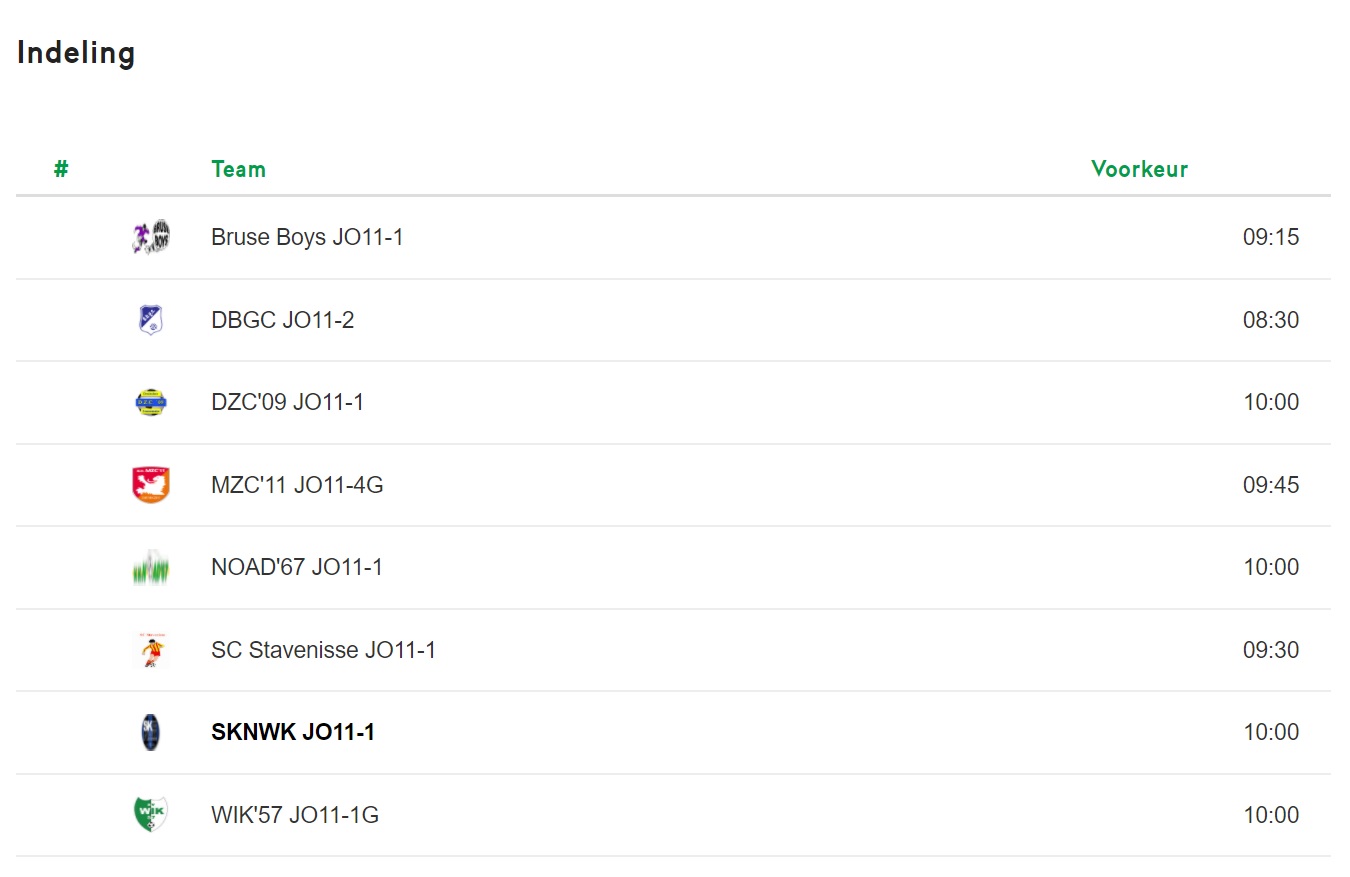The width and height of the screenshot is (1350, 877).
Task: Click the Indeling heading
Action: (76, 53)
